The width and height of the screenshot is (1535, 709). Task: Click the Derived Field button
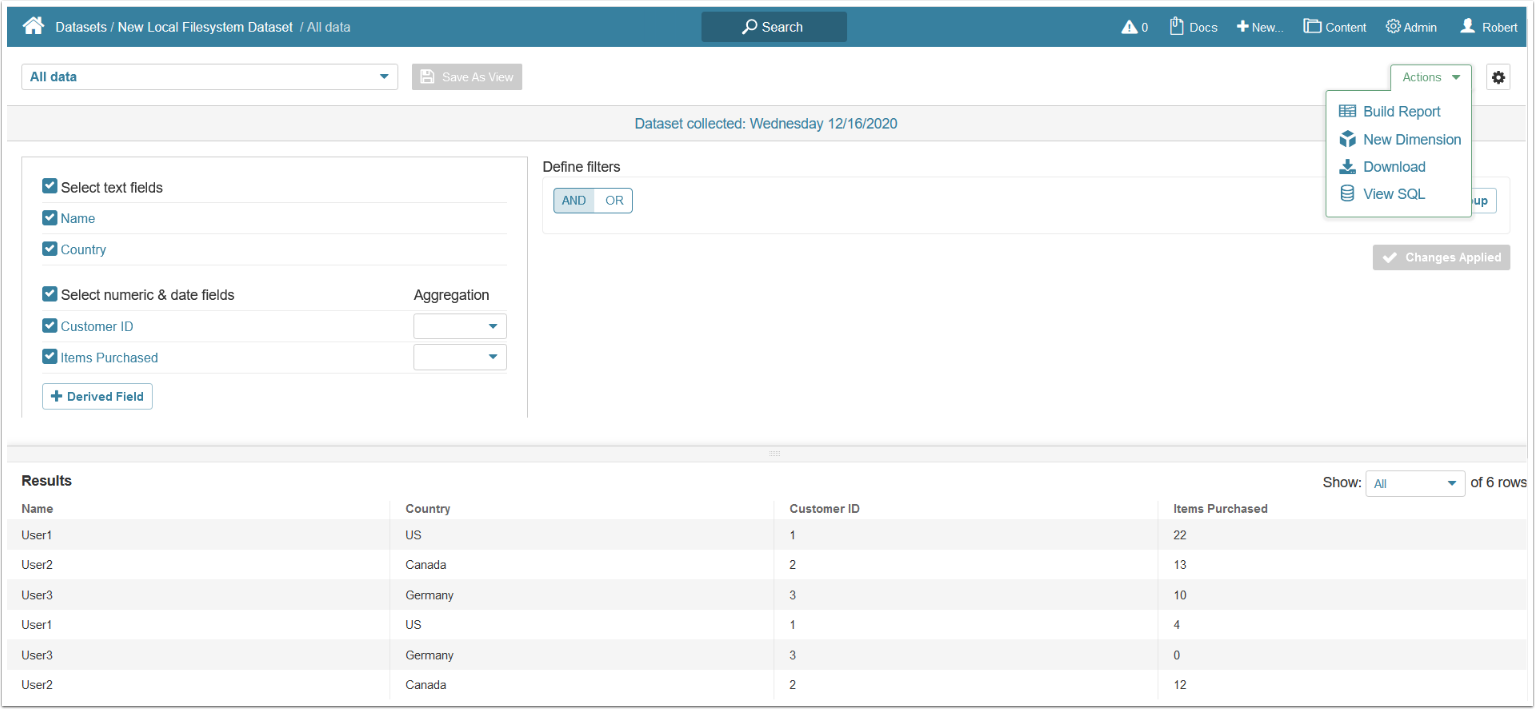[97, 397]
